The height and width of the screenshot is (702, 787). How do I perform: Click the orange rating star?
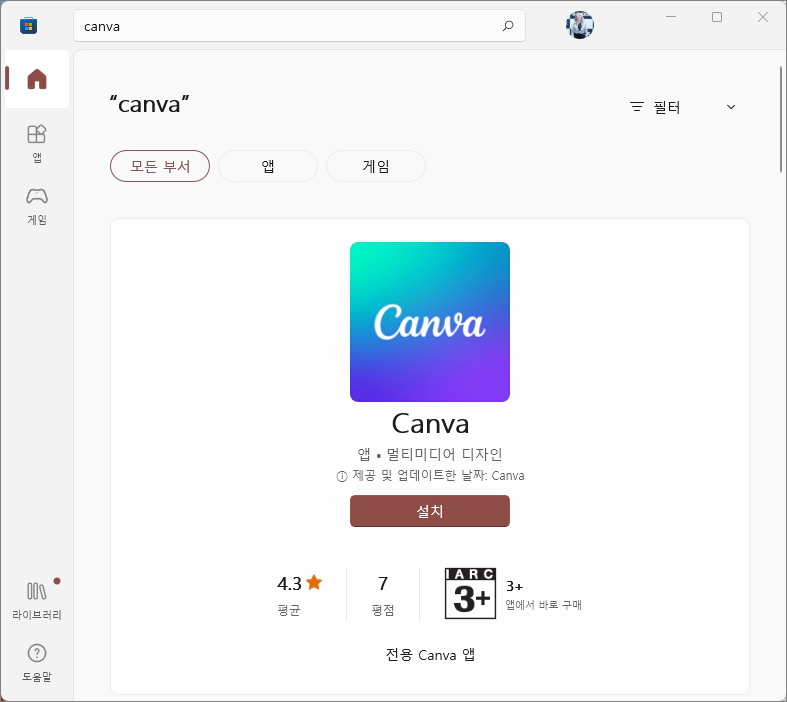pyautogui.click(x=314, y=582)
